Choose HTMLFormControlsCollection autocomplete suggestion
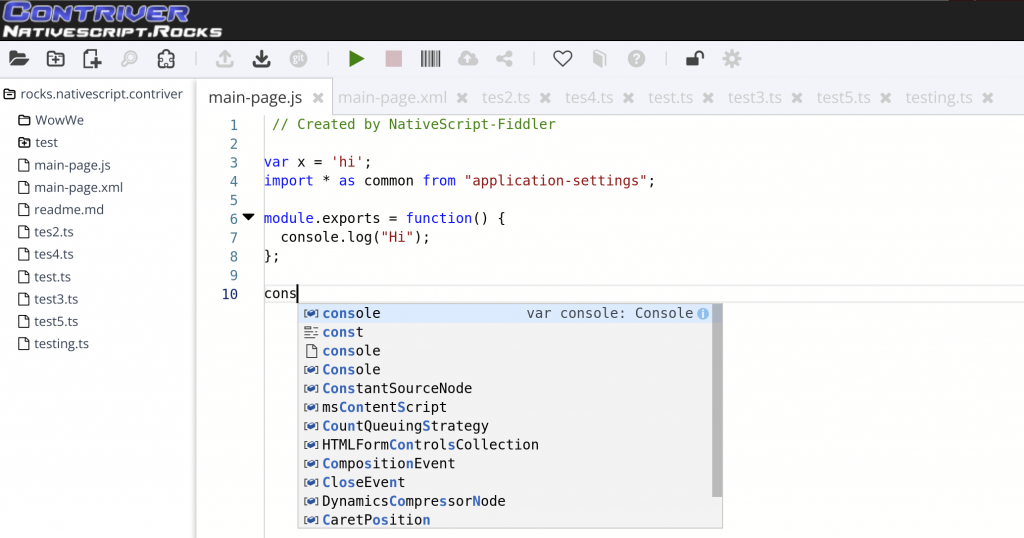The width and height of the screenshot is (1024, 538). pos(505,445)
